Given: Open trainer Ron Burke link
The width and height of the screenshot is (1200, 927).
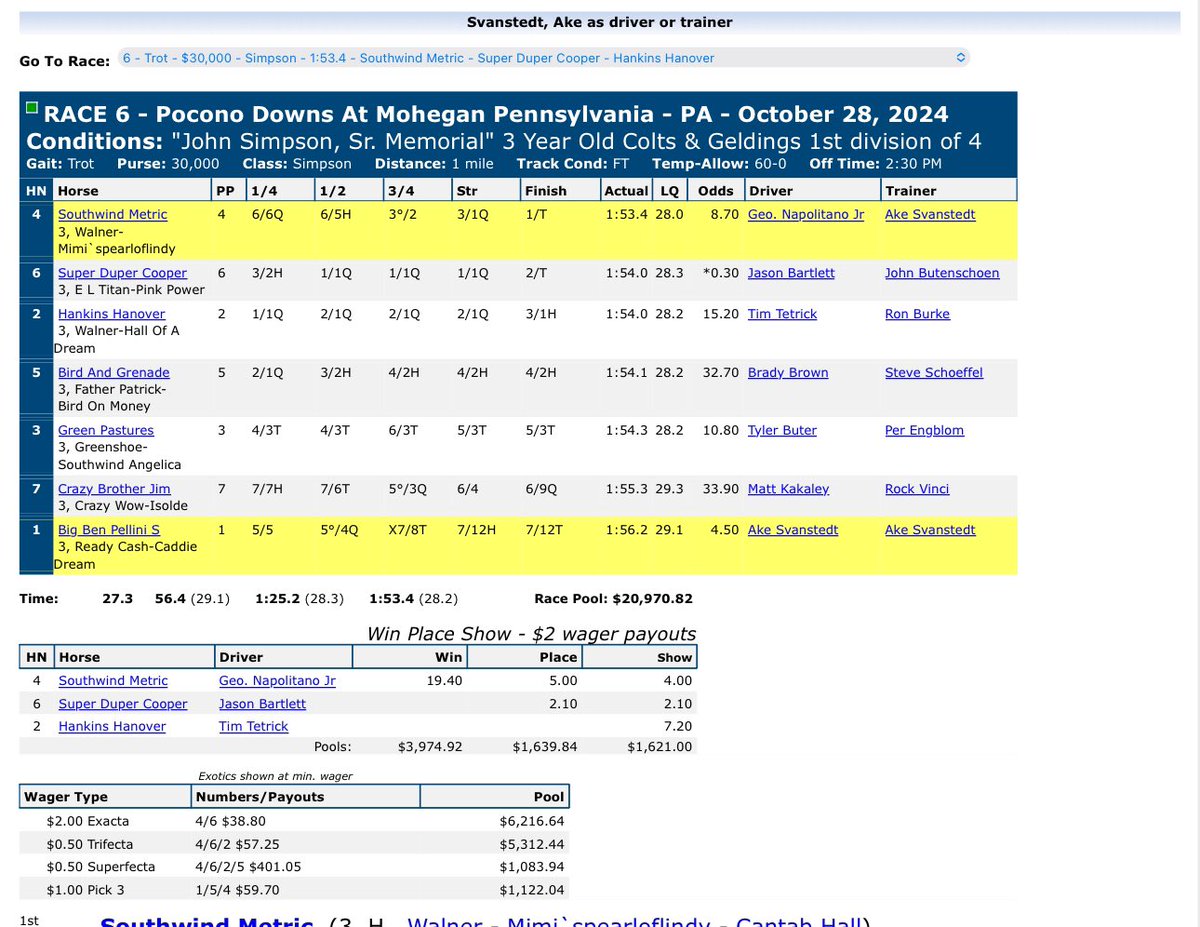Looking at the screenshot, I should coord(917,314).
